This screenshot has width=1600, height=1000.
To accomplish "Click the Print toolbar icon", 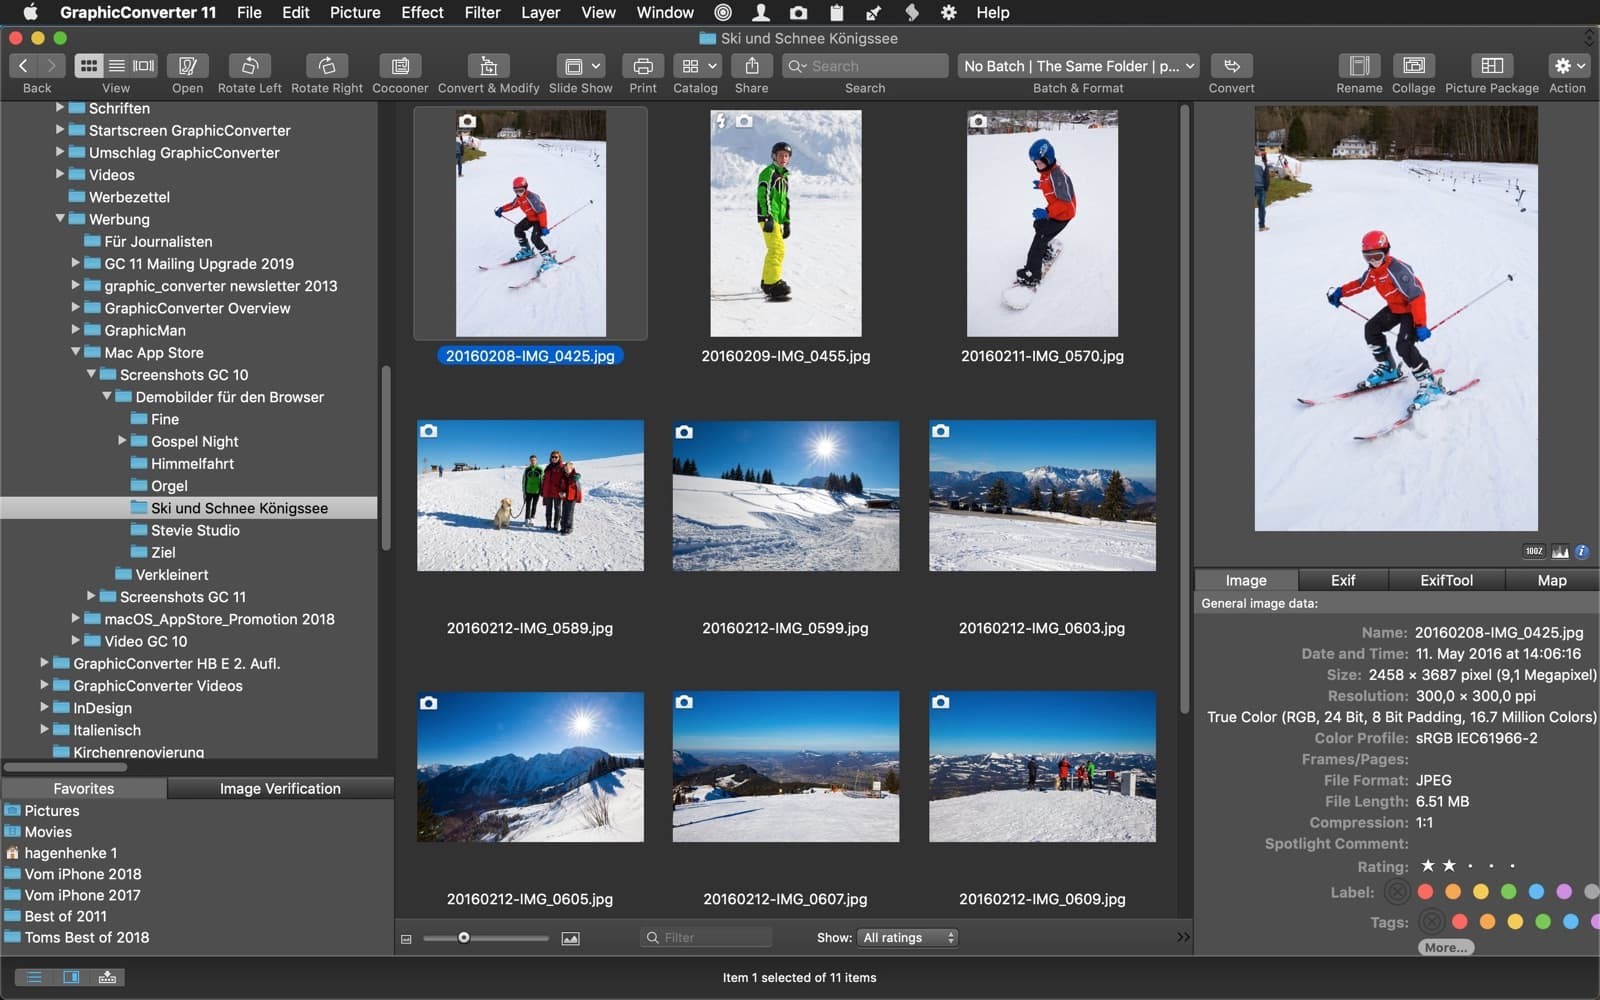I will point(643,66).
